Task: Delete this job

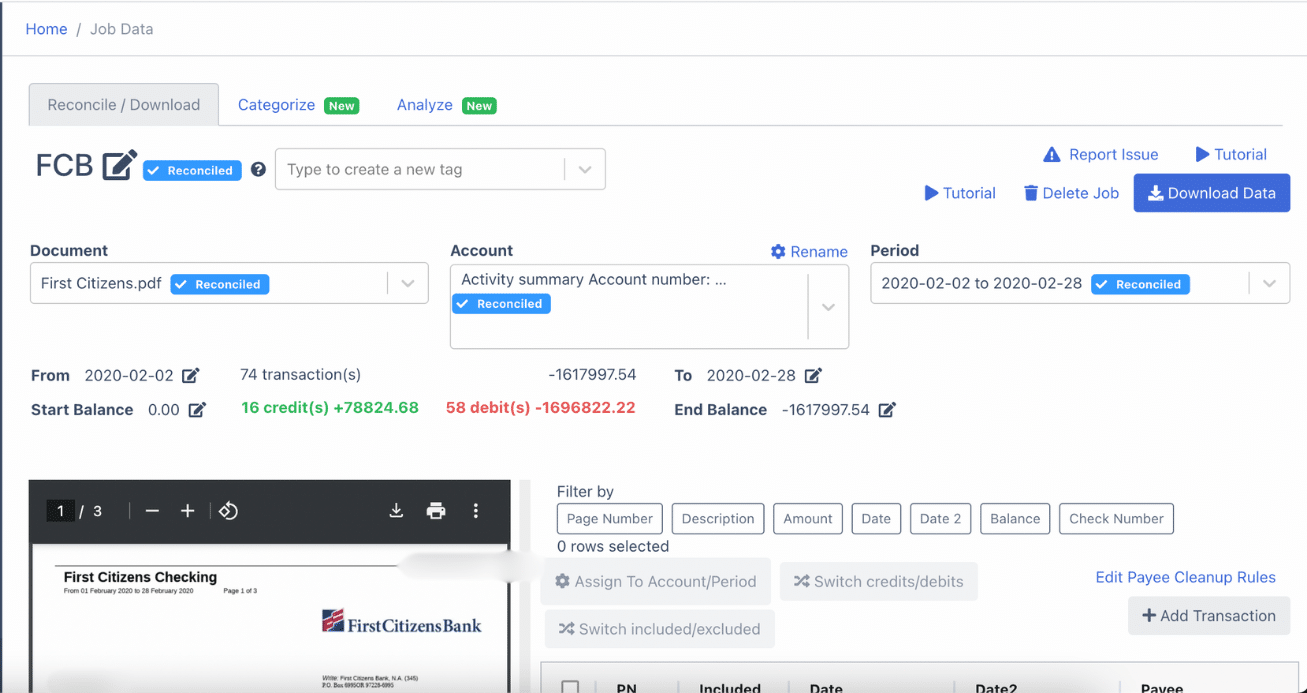Action: click(x=1071, y=193)
